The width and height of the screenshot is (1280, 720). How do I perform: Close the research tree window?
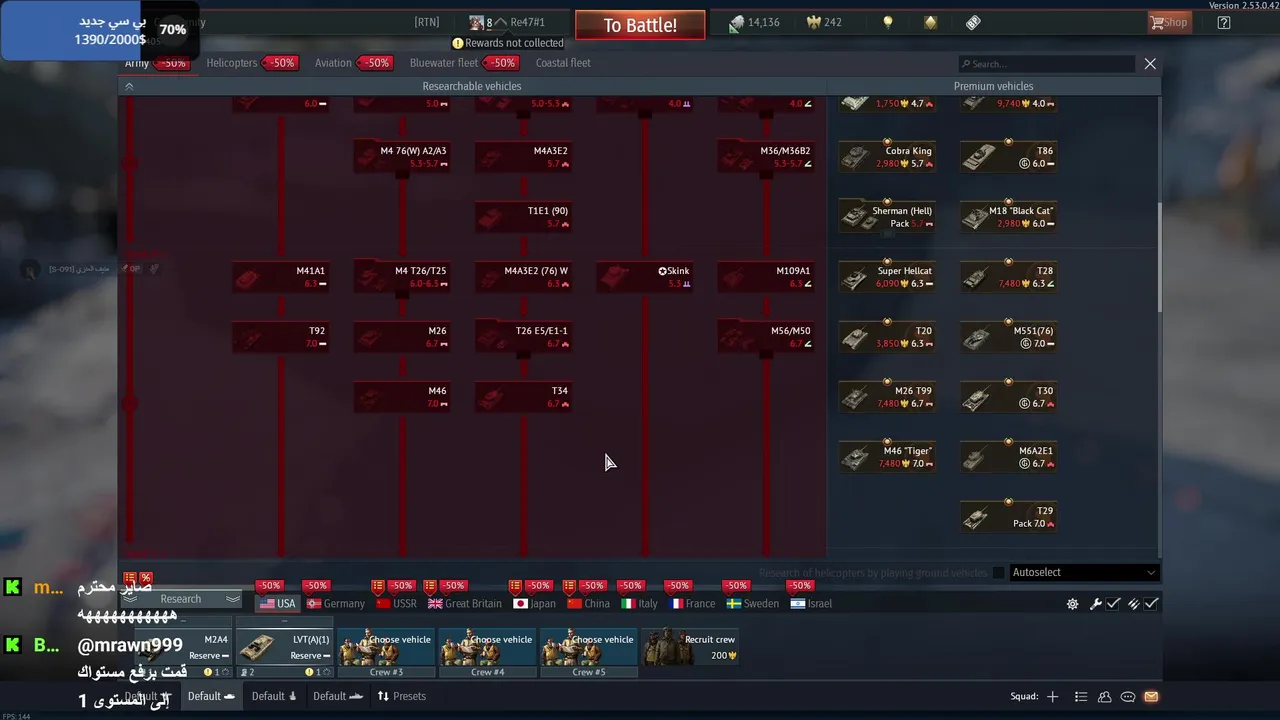1150,63
